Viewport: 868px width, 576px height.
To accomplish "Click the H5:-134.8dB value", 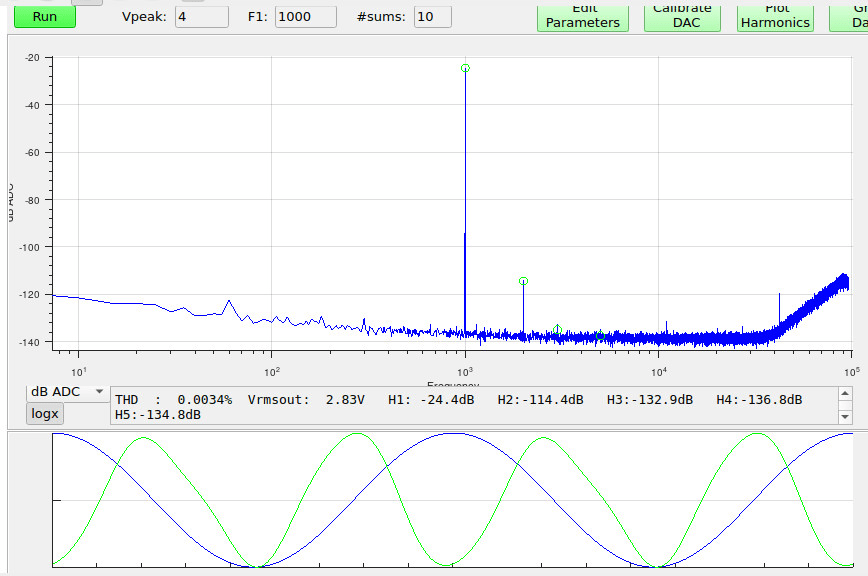I will pos(158,414).
